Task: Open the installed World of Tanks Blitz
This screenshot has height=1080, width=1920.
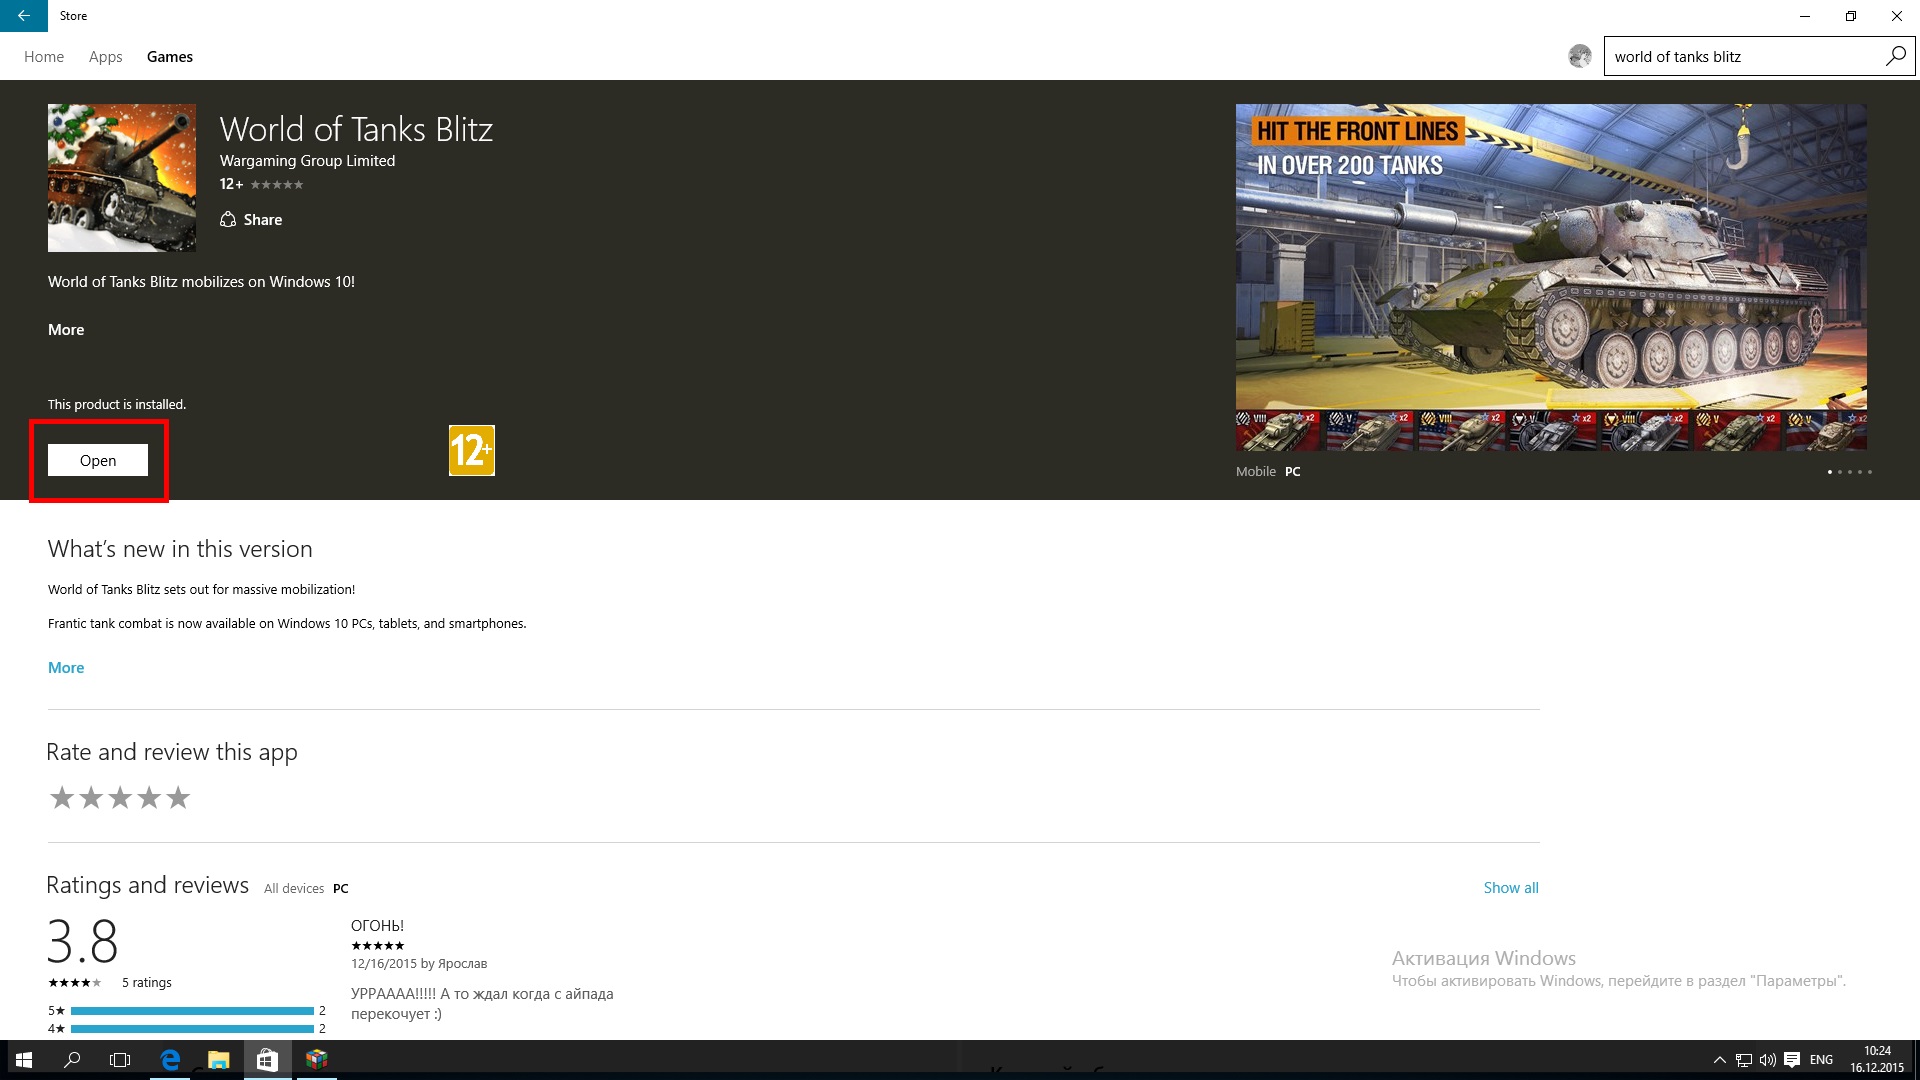Action: pyautogui.click(x=98, y=460)
